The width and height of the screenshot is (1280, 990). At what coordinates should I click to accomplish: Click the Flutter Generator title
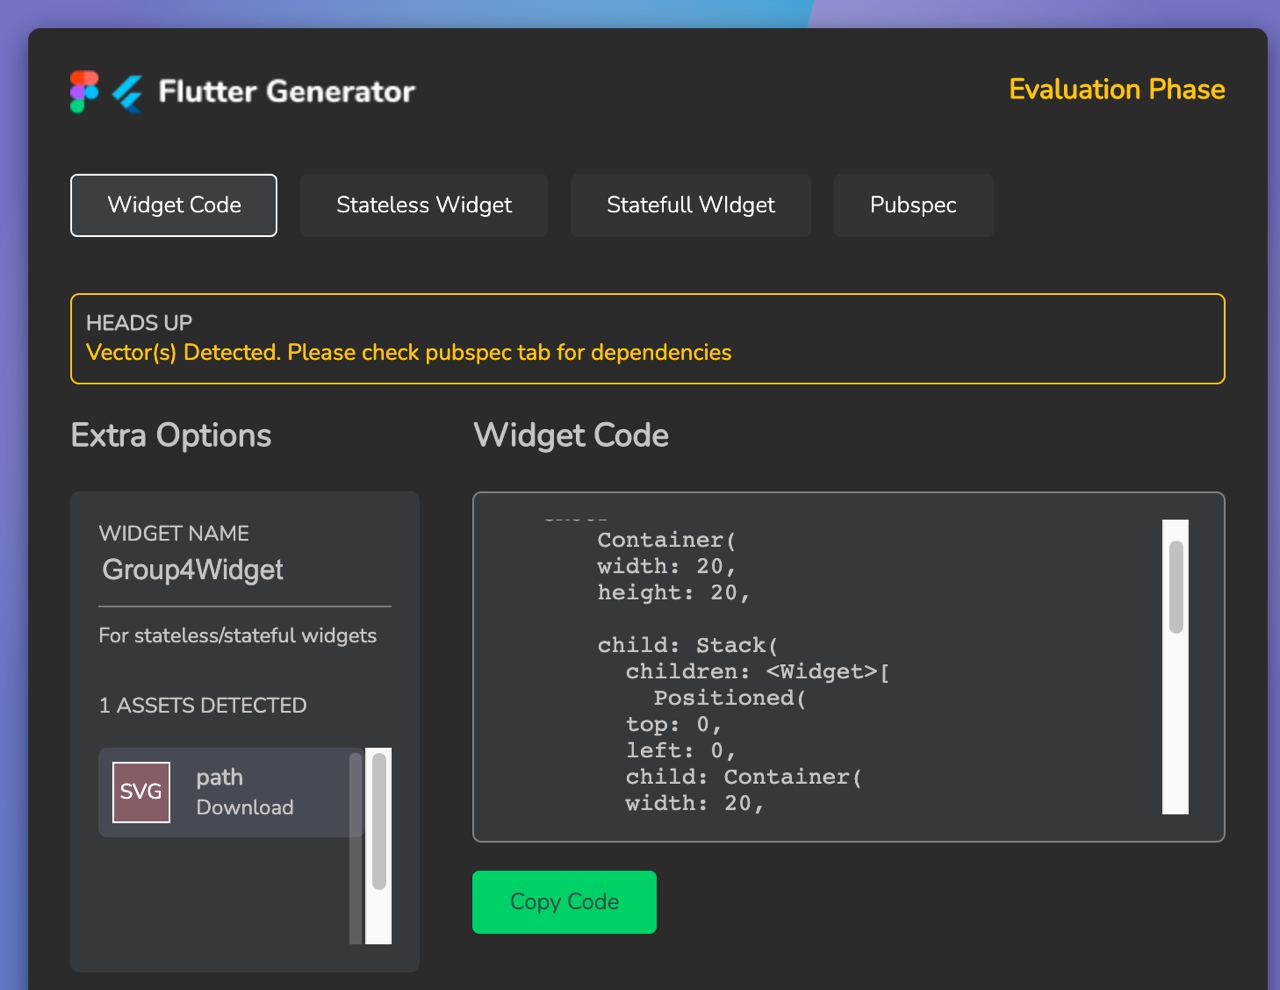coord(287,92)
